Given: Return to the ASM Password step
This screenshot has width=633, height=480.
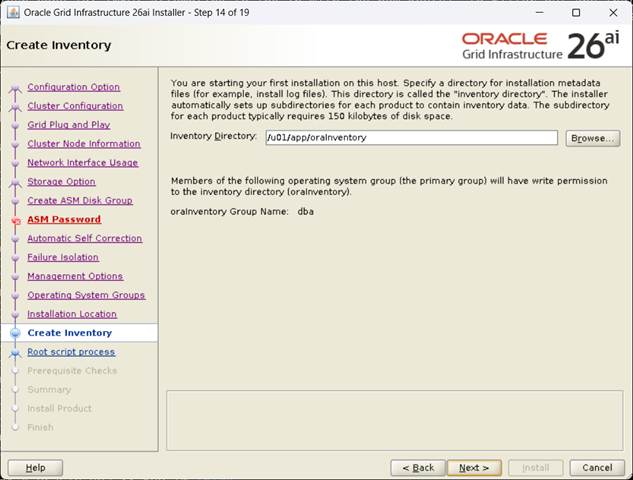Looking at the screenshot, I should 64,219.
